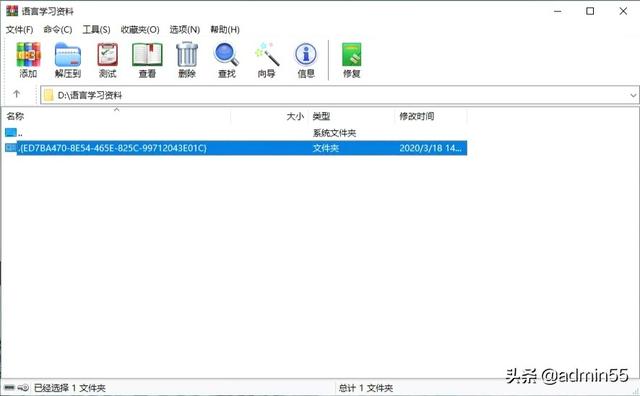Click status text 总计 1 文件夹
The width and height of the screenshot is (640, 396).
pos(366,388)
